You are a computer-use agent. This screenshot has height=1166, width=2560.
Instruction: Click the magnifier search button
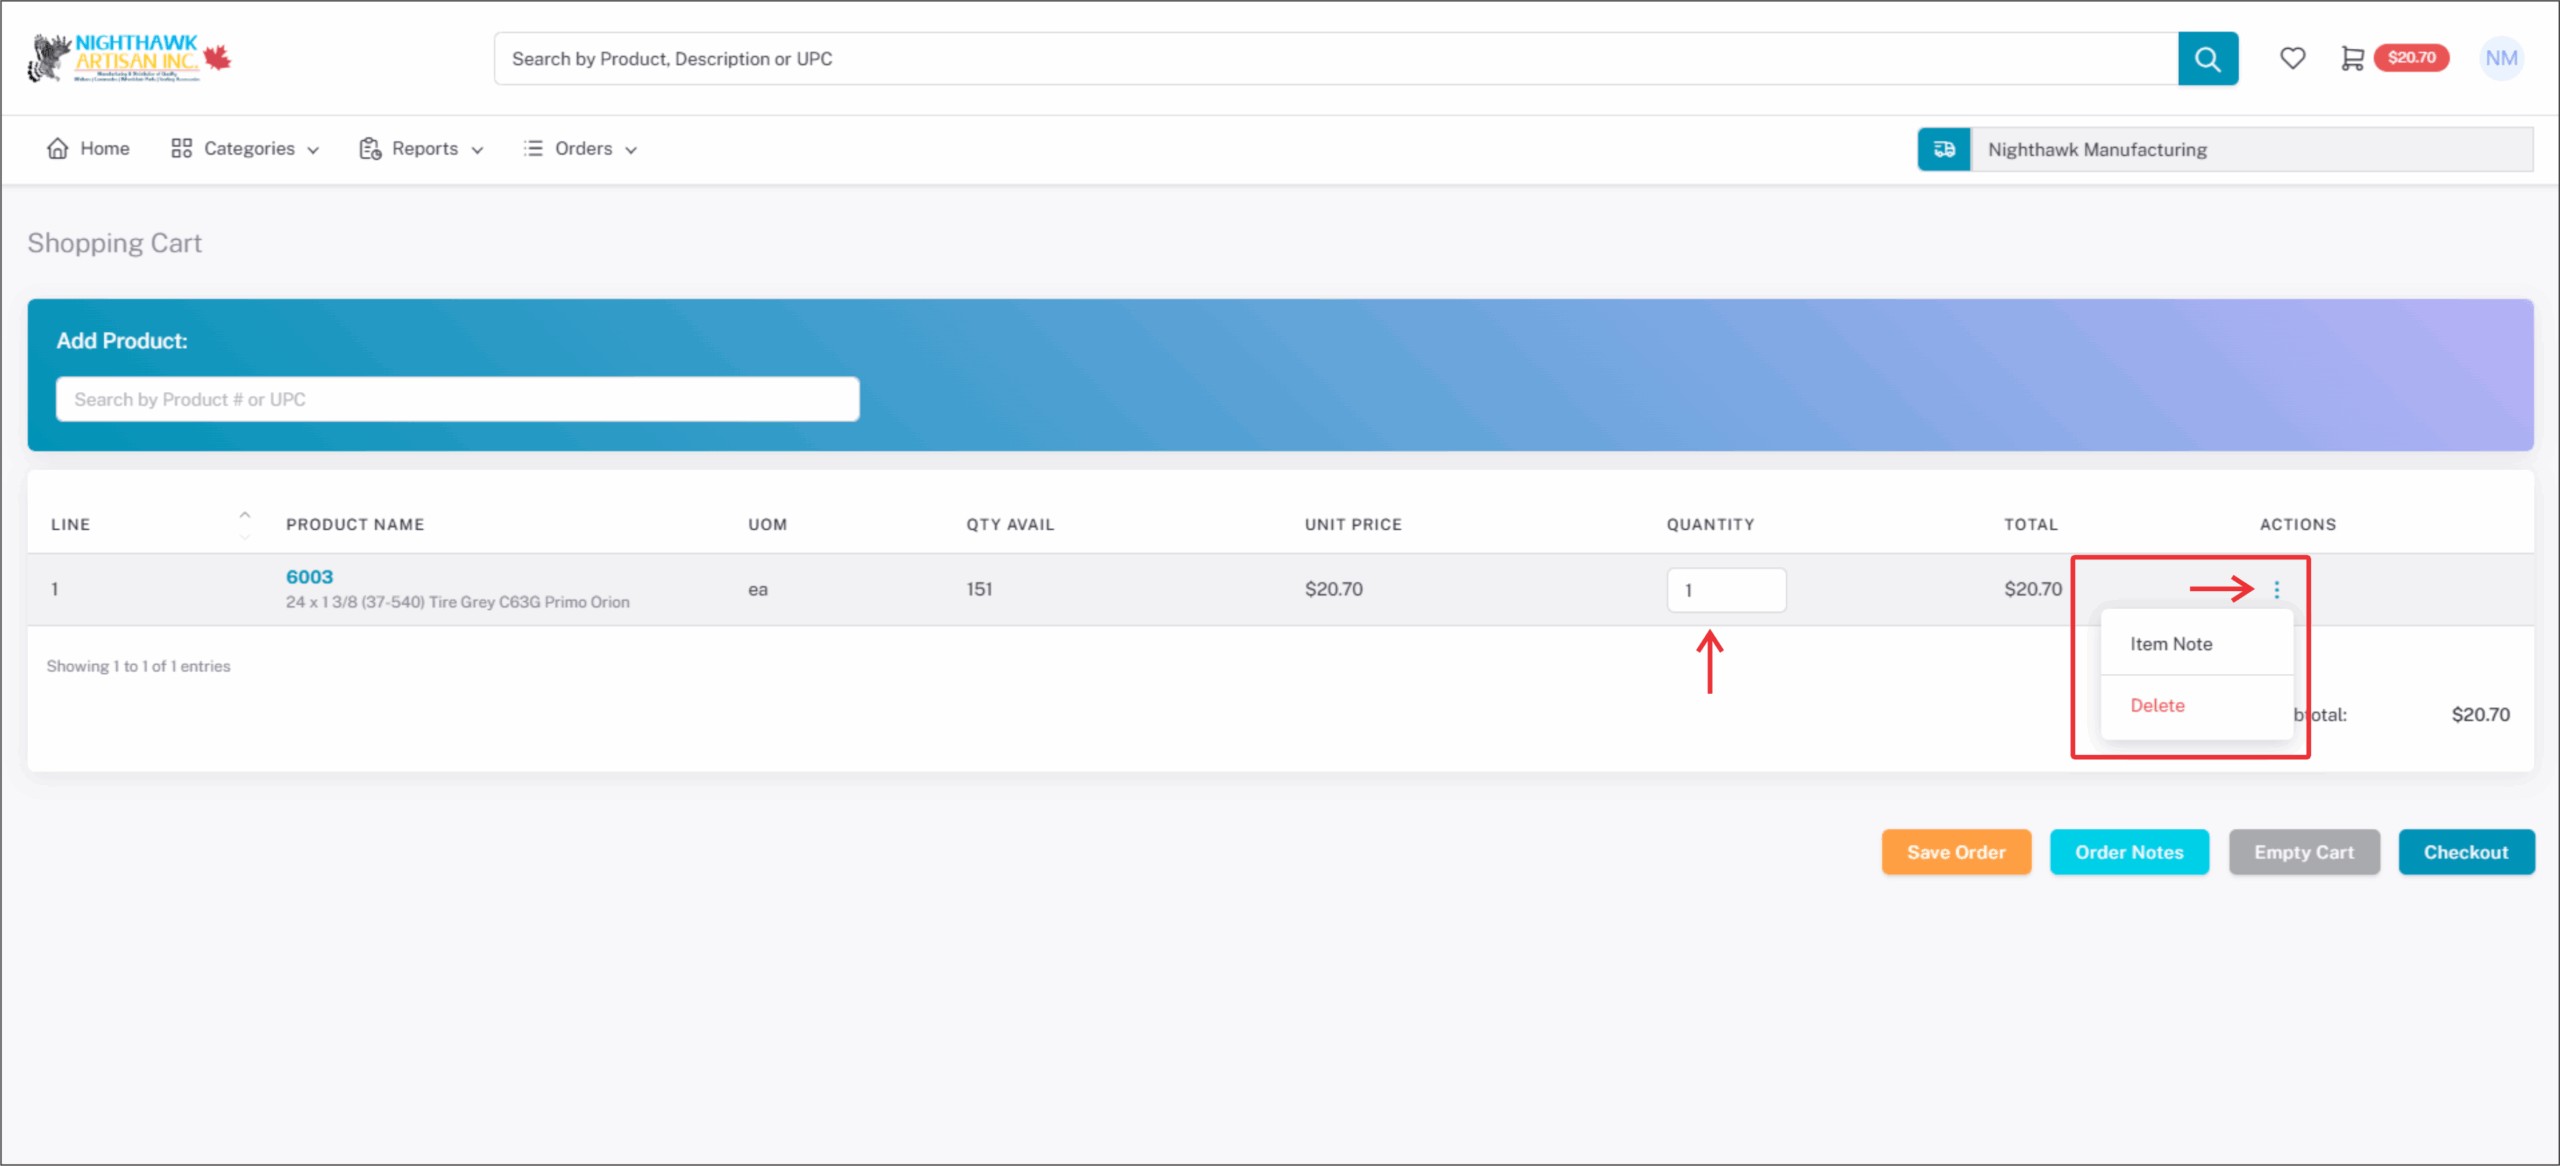2207,59
